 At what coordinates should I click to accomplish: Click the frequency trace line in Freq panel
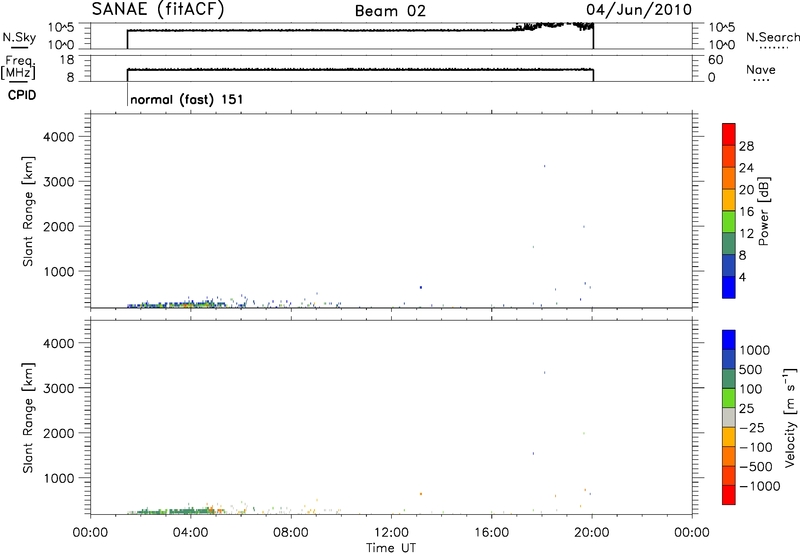(x=360, y=69)
